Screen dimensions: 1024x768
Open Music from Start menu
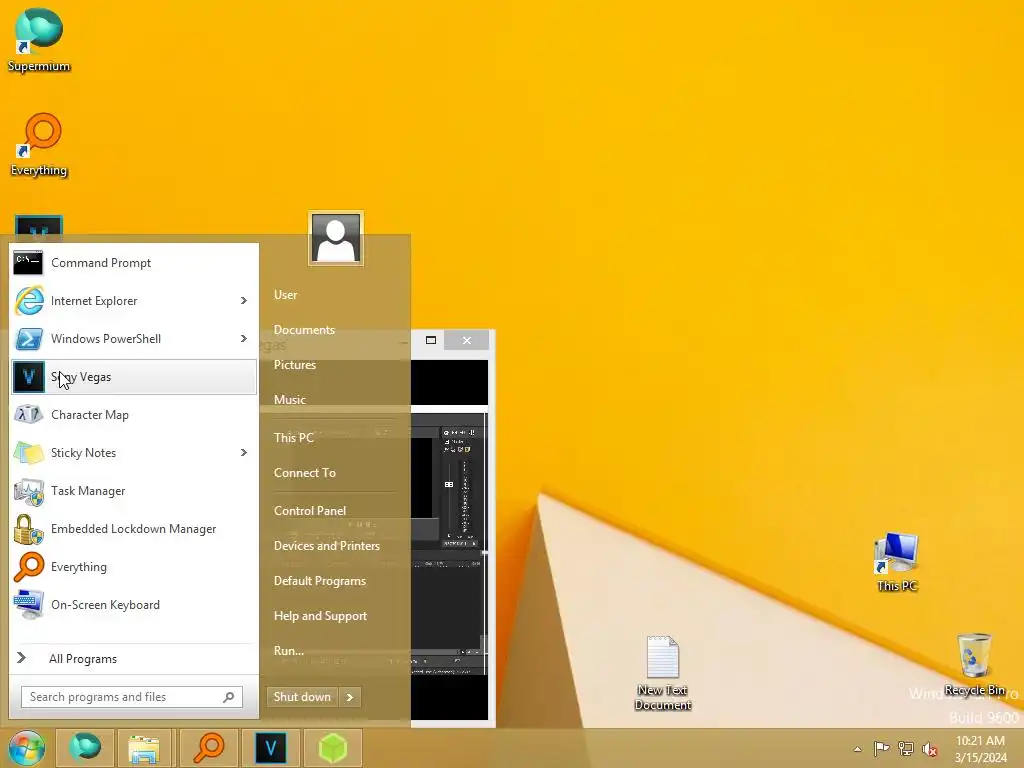click(x=289, y=400)
